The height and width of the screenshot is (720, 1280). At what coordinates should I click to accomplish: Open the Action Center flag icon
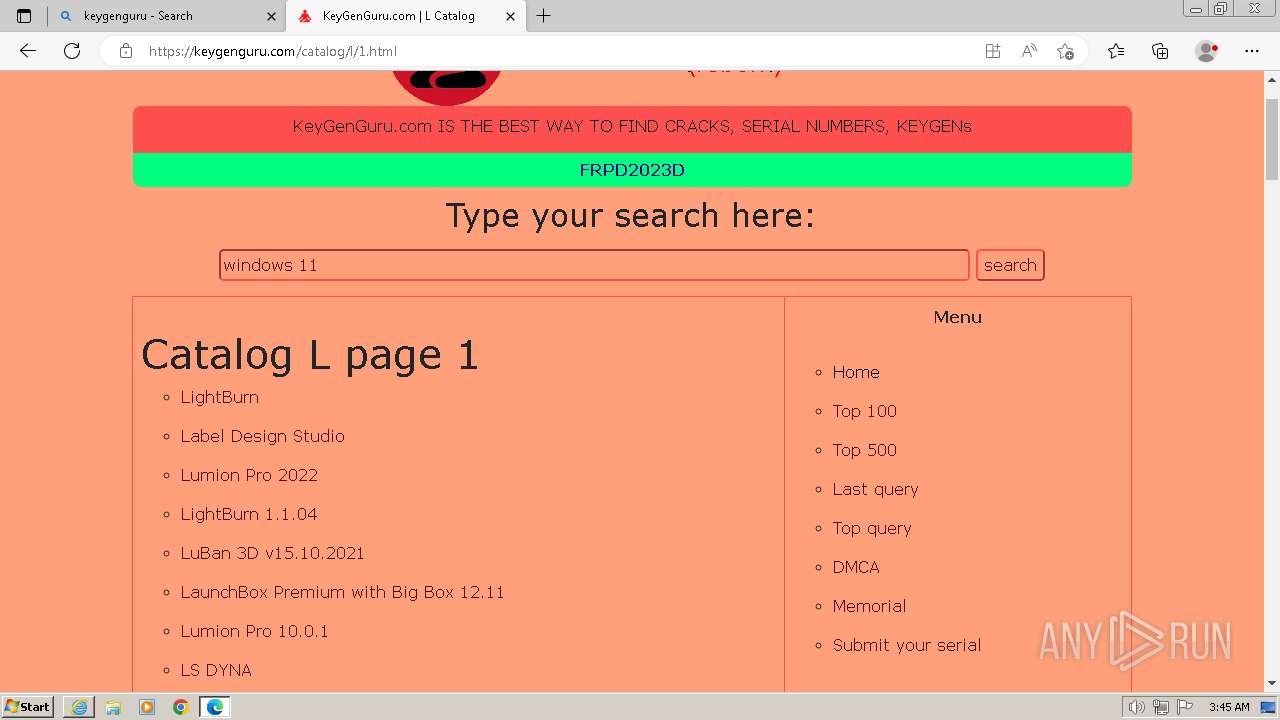[x=1185, y=707]
